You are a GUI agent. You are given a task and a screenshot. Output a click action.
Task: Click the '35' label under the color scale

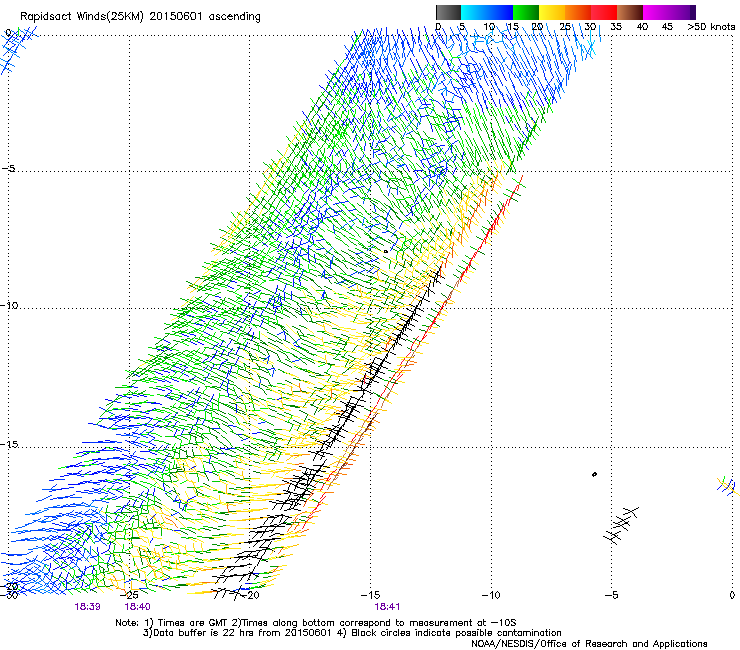click(616, 27)
